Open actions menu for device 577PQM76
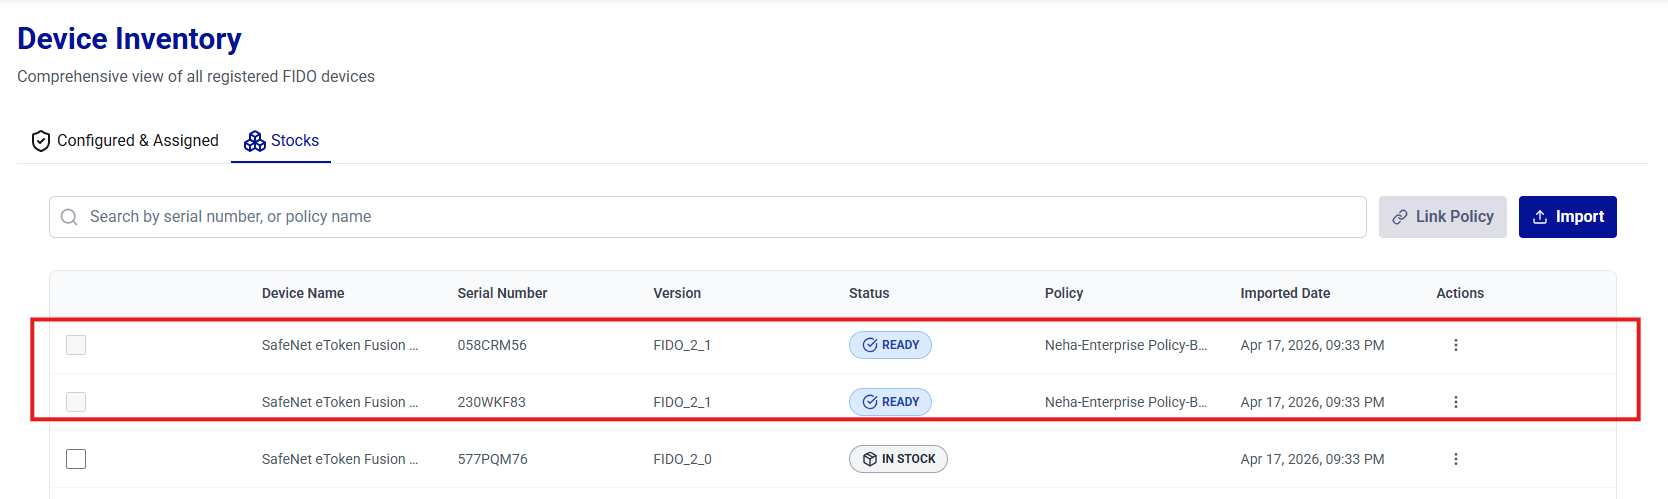1668x499 pixels. 1455,459
